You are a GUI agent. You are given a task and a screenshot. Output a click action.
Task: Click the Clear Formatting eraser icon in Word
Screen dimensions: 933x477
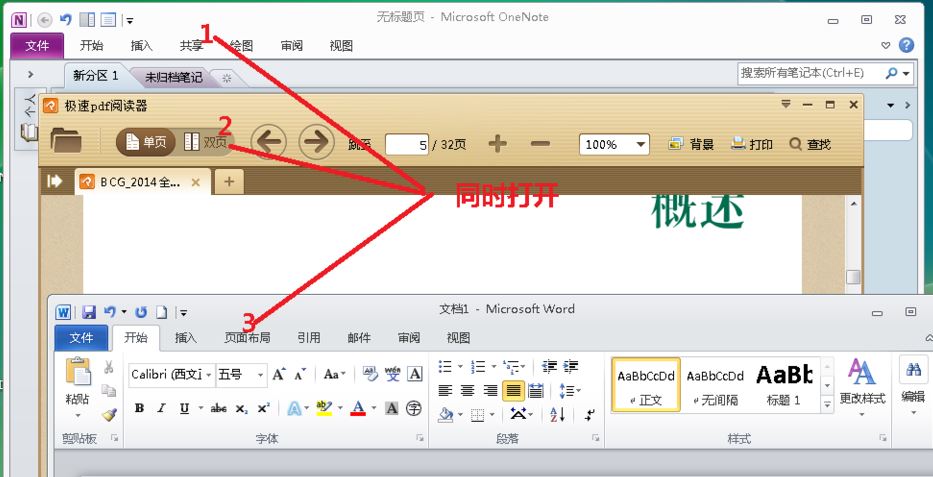(370, 374)
